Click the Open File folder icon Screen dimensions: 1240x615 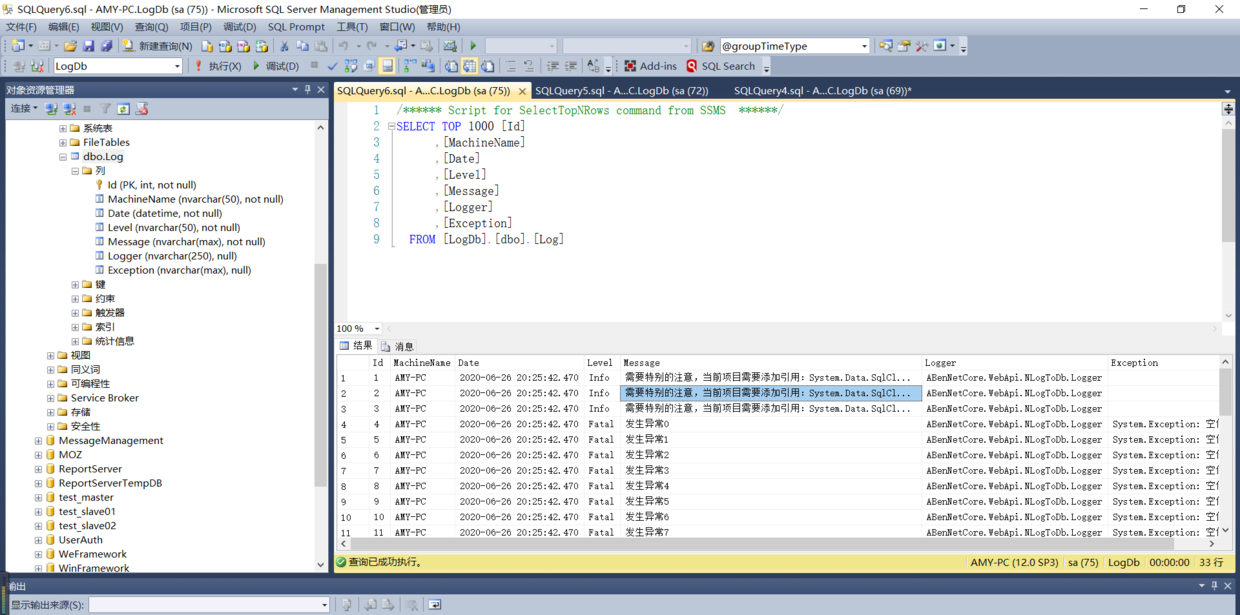[x=70, y=46]
